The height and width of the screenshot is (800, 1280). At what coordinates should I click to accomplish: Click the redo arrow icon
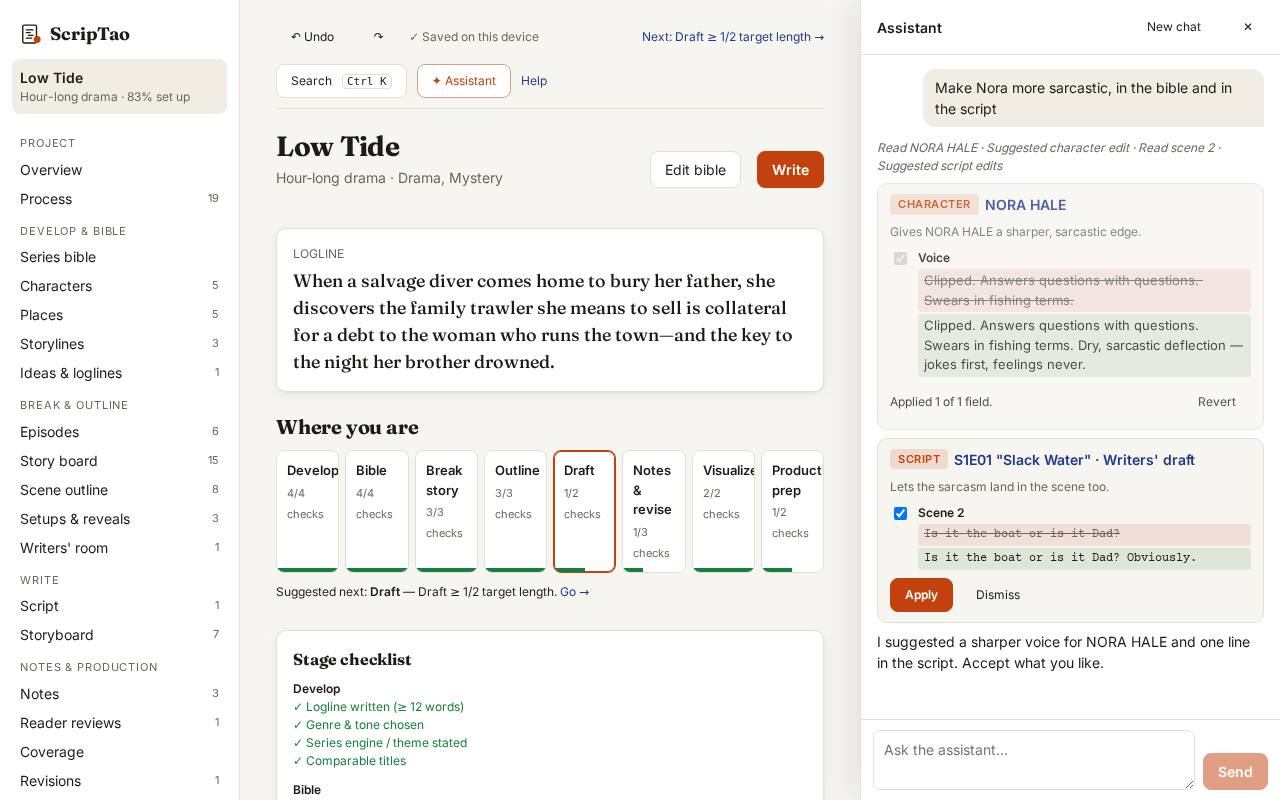pos(378,37)
